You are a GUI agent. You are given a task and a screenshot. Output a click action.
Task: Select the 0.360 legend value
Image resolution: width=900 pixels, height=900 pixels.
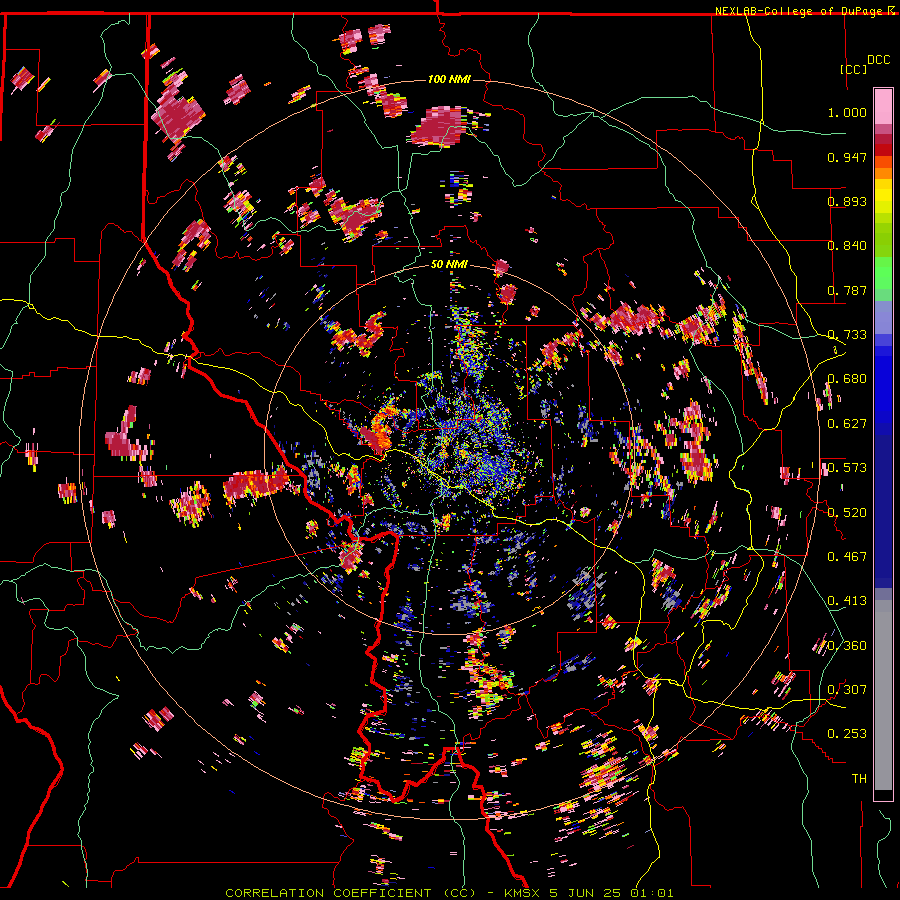847,646
